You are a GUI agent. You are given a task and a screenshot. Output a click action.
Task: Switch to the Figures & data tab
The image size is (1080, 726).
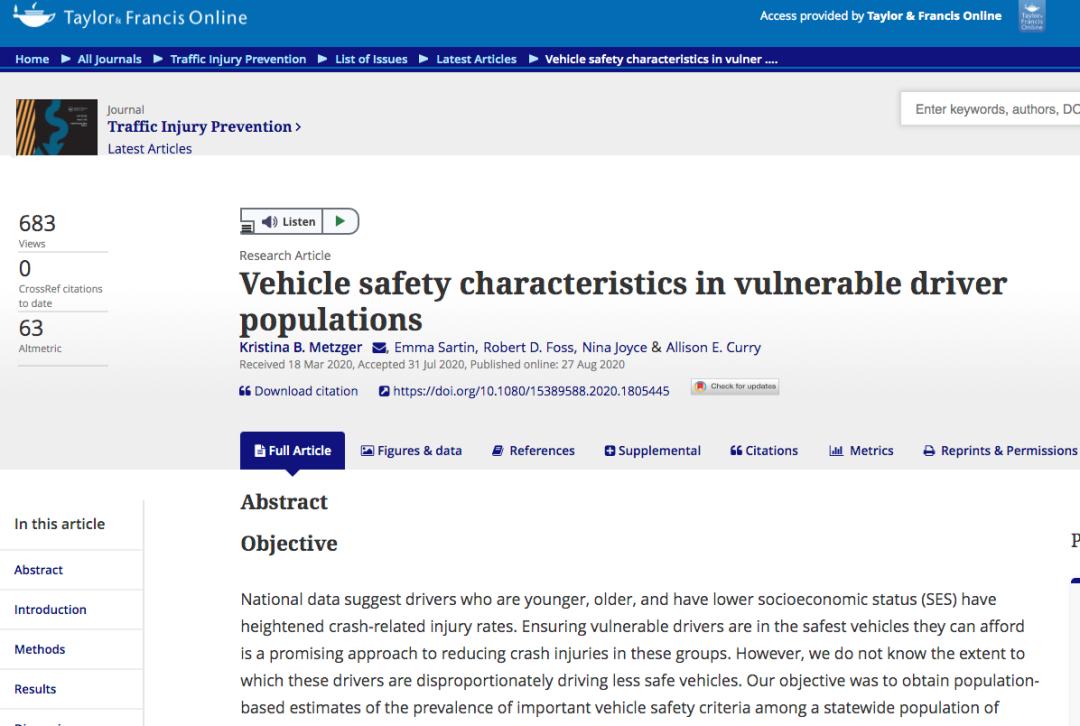(411, 450)
